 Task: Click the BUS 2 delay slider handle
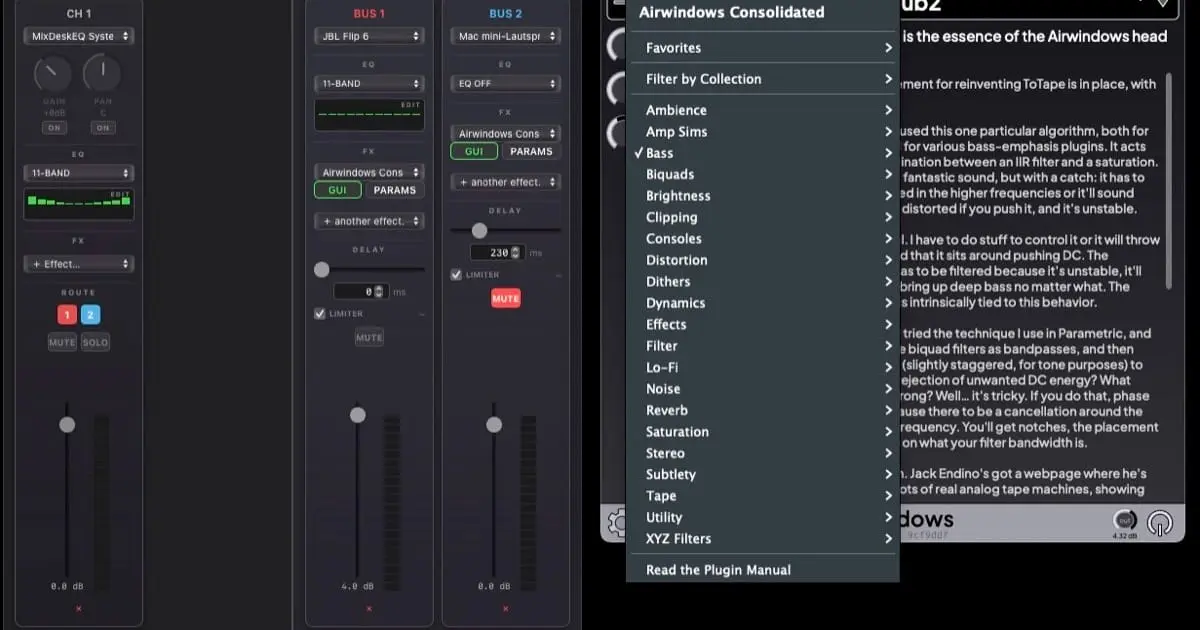point(479,230)
